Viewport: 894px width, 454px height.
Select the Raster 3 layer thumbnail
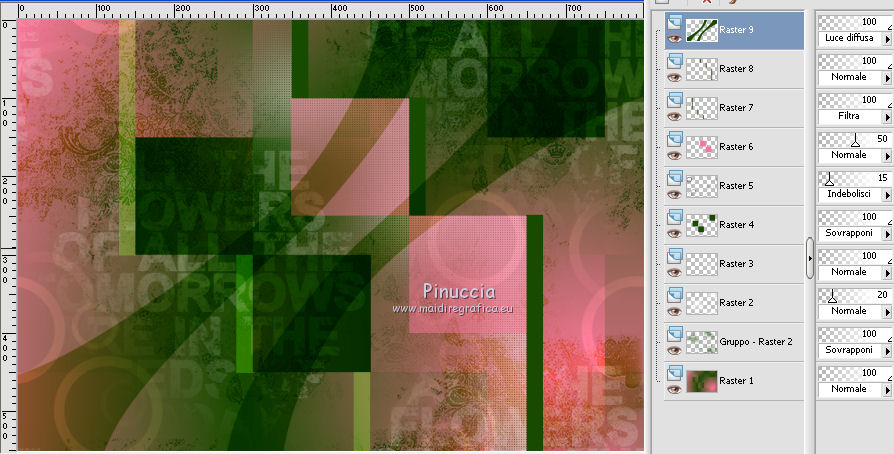point(701,264)
